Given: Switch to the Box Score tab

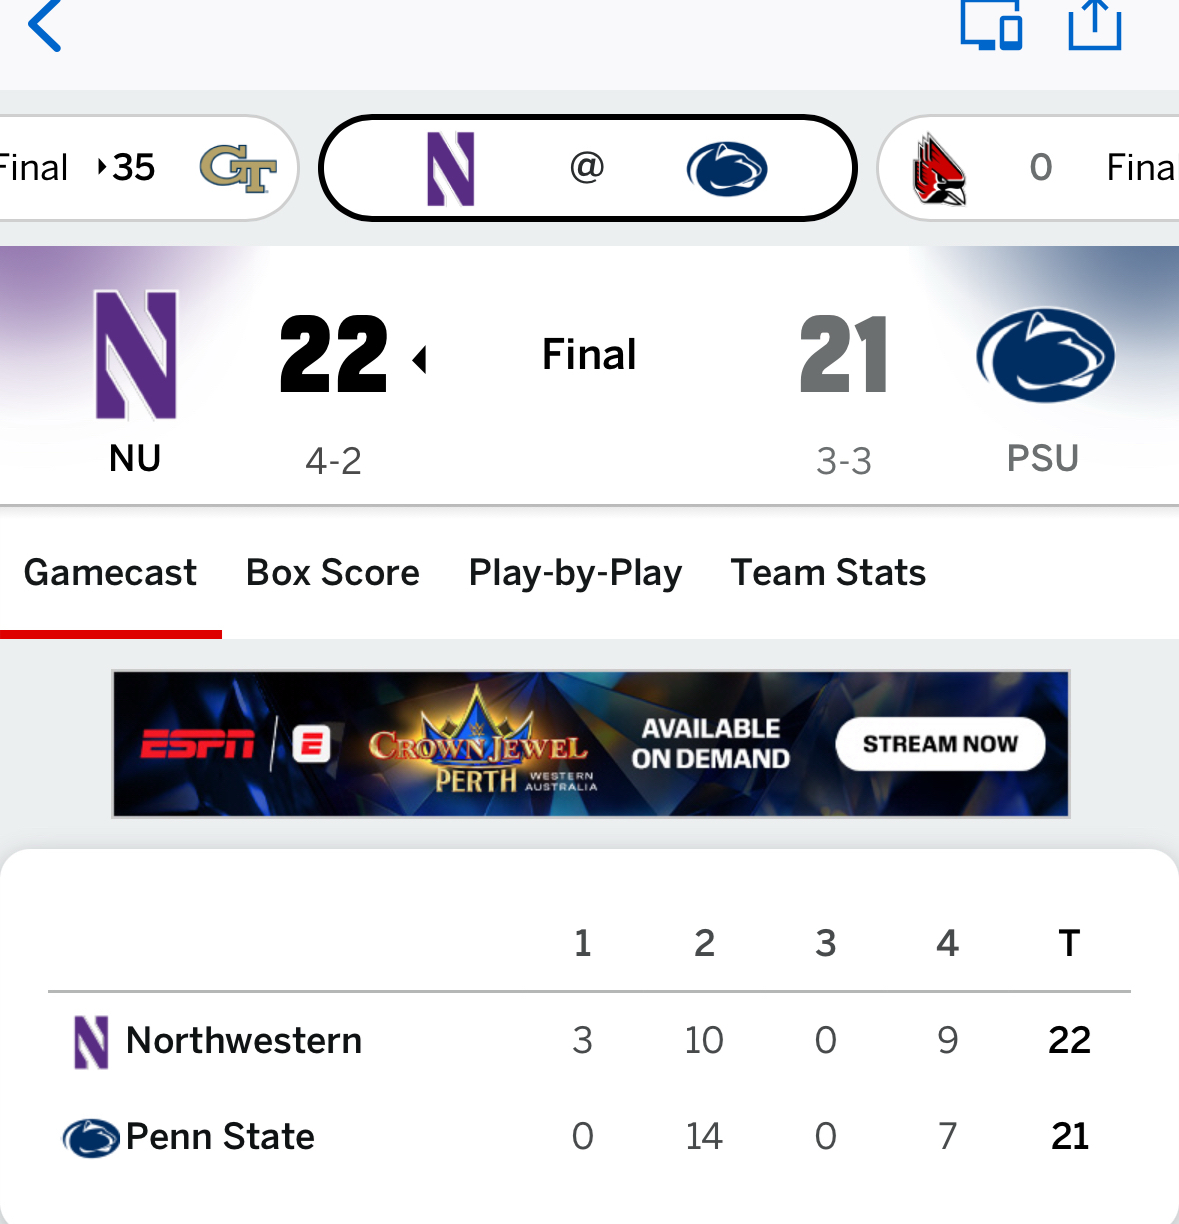Looking at the screenshot, I should click(x=333, y=573).
